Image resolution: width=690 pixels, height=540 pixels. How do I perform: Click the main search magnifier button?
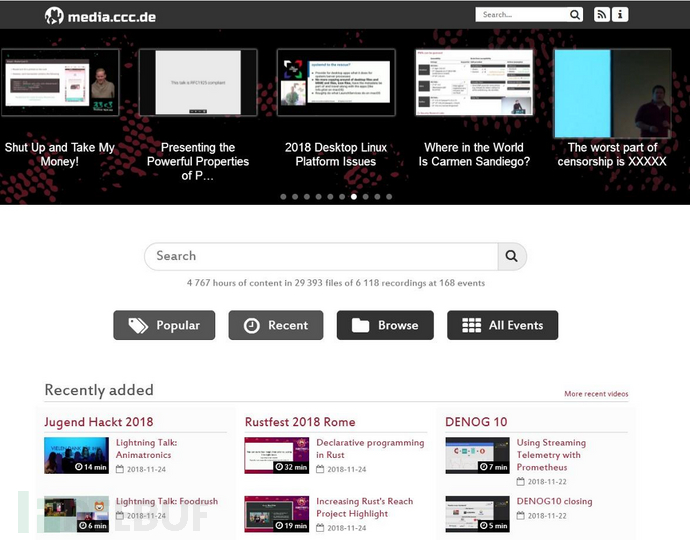(511, 256)
